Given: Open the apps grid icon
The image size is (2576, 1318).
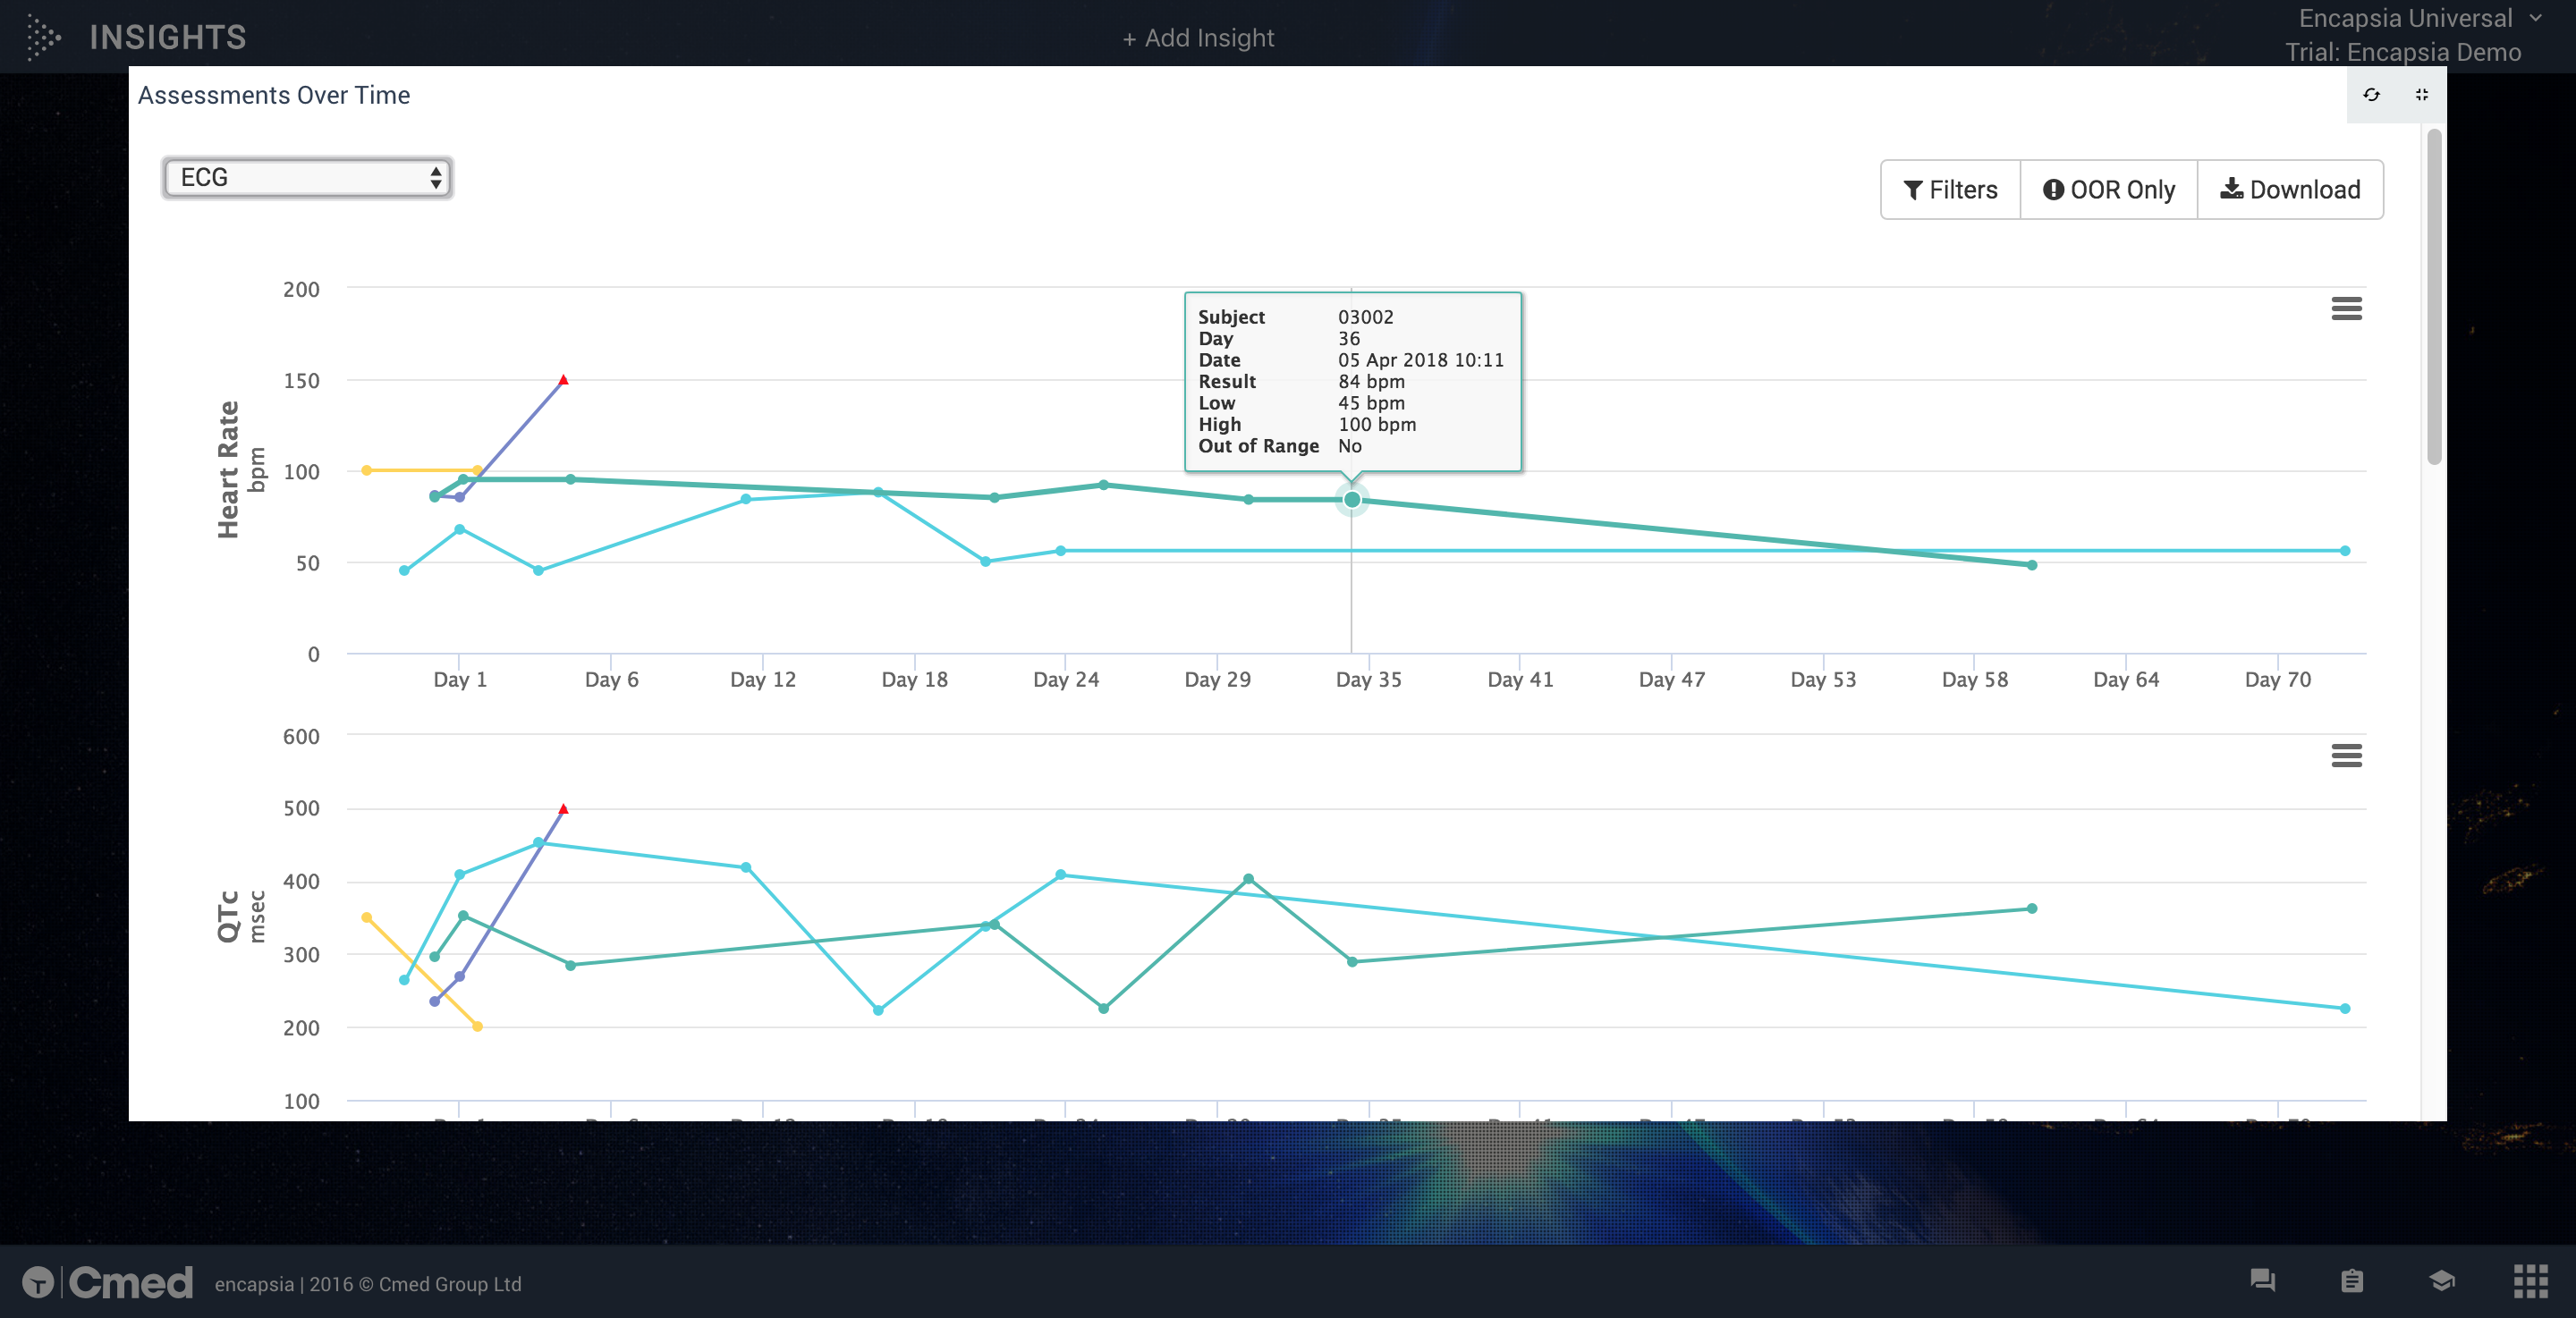Looking at the screenshot, I should pos(2531,1280).
